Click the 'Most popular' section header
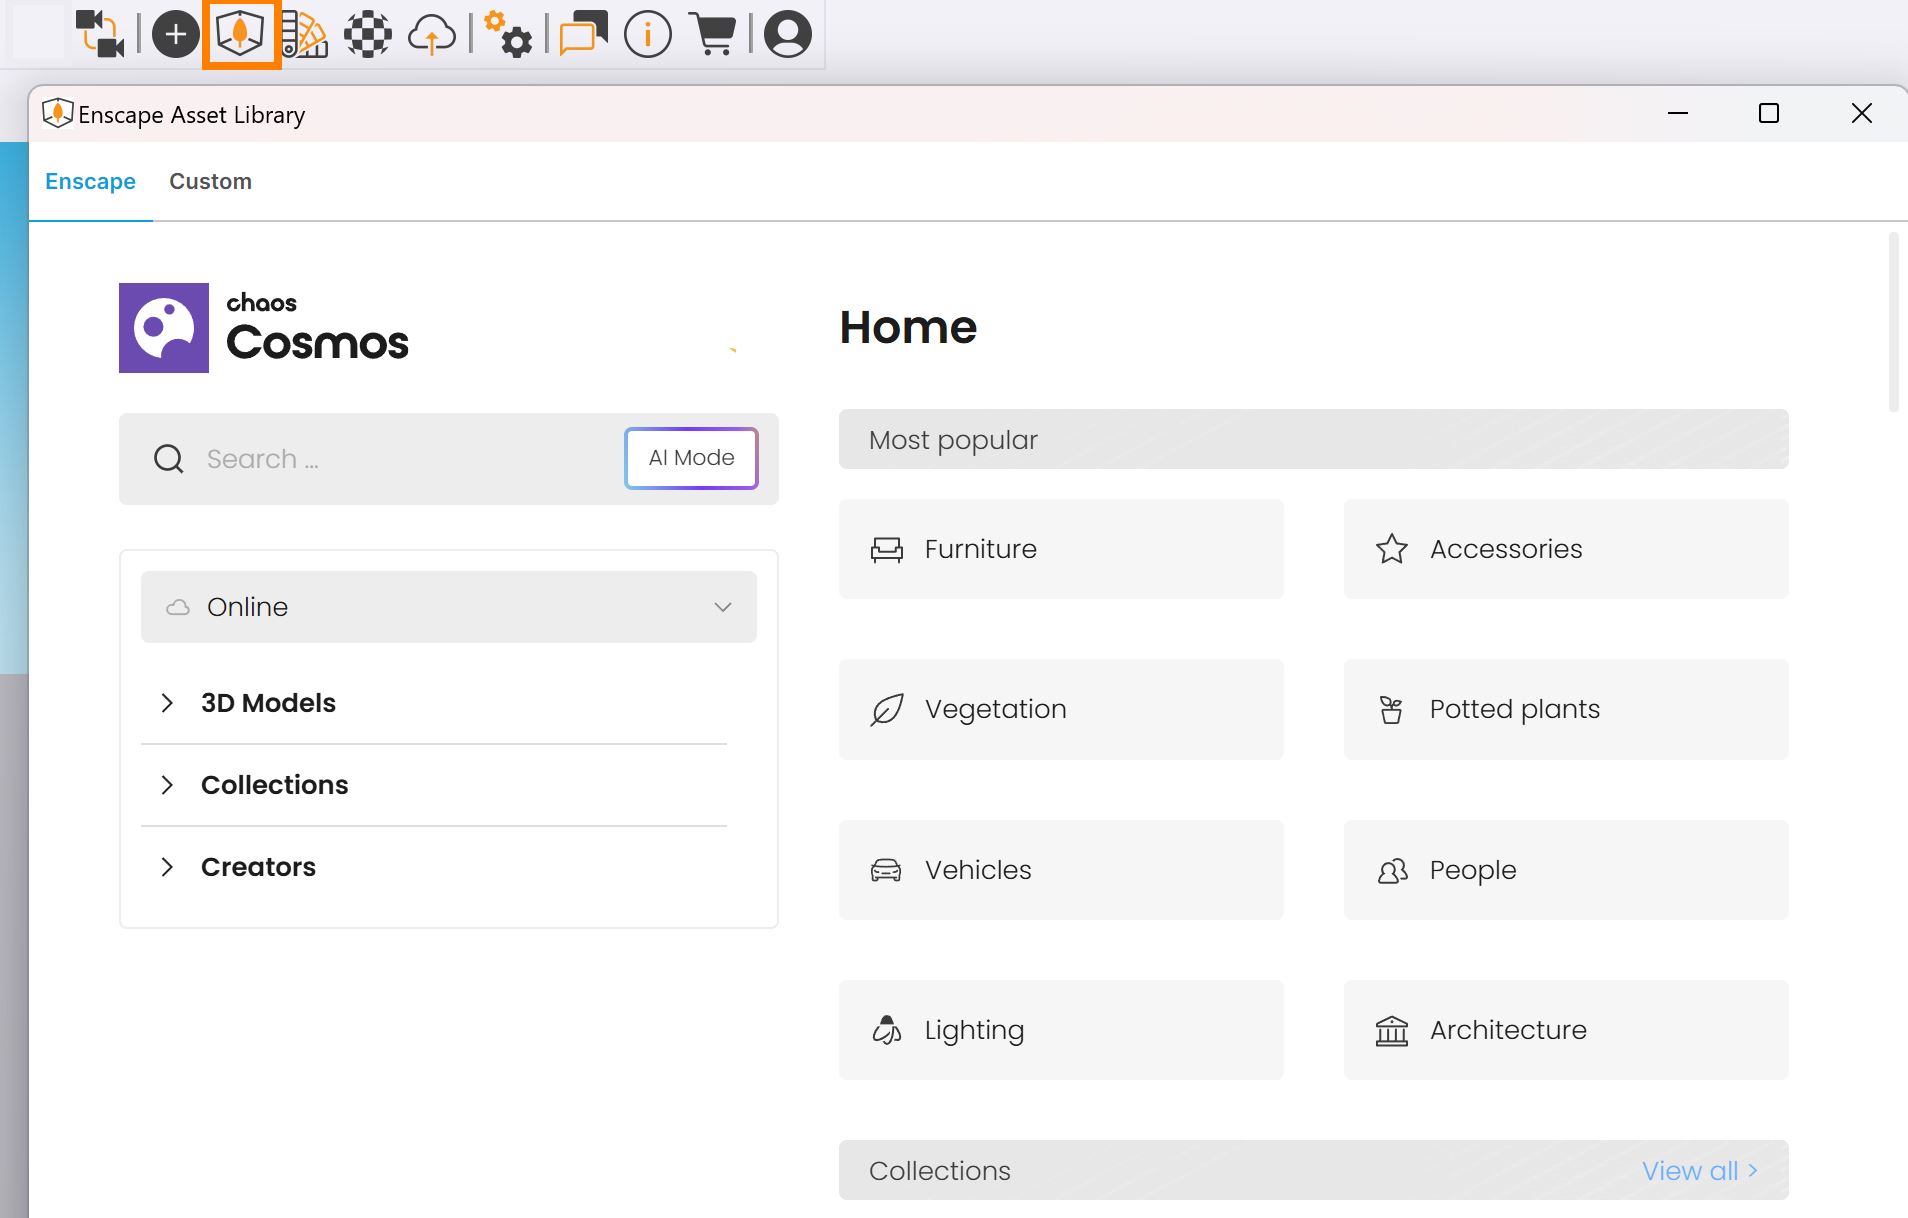Screen dimensions: 1908x1218 1314,439
